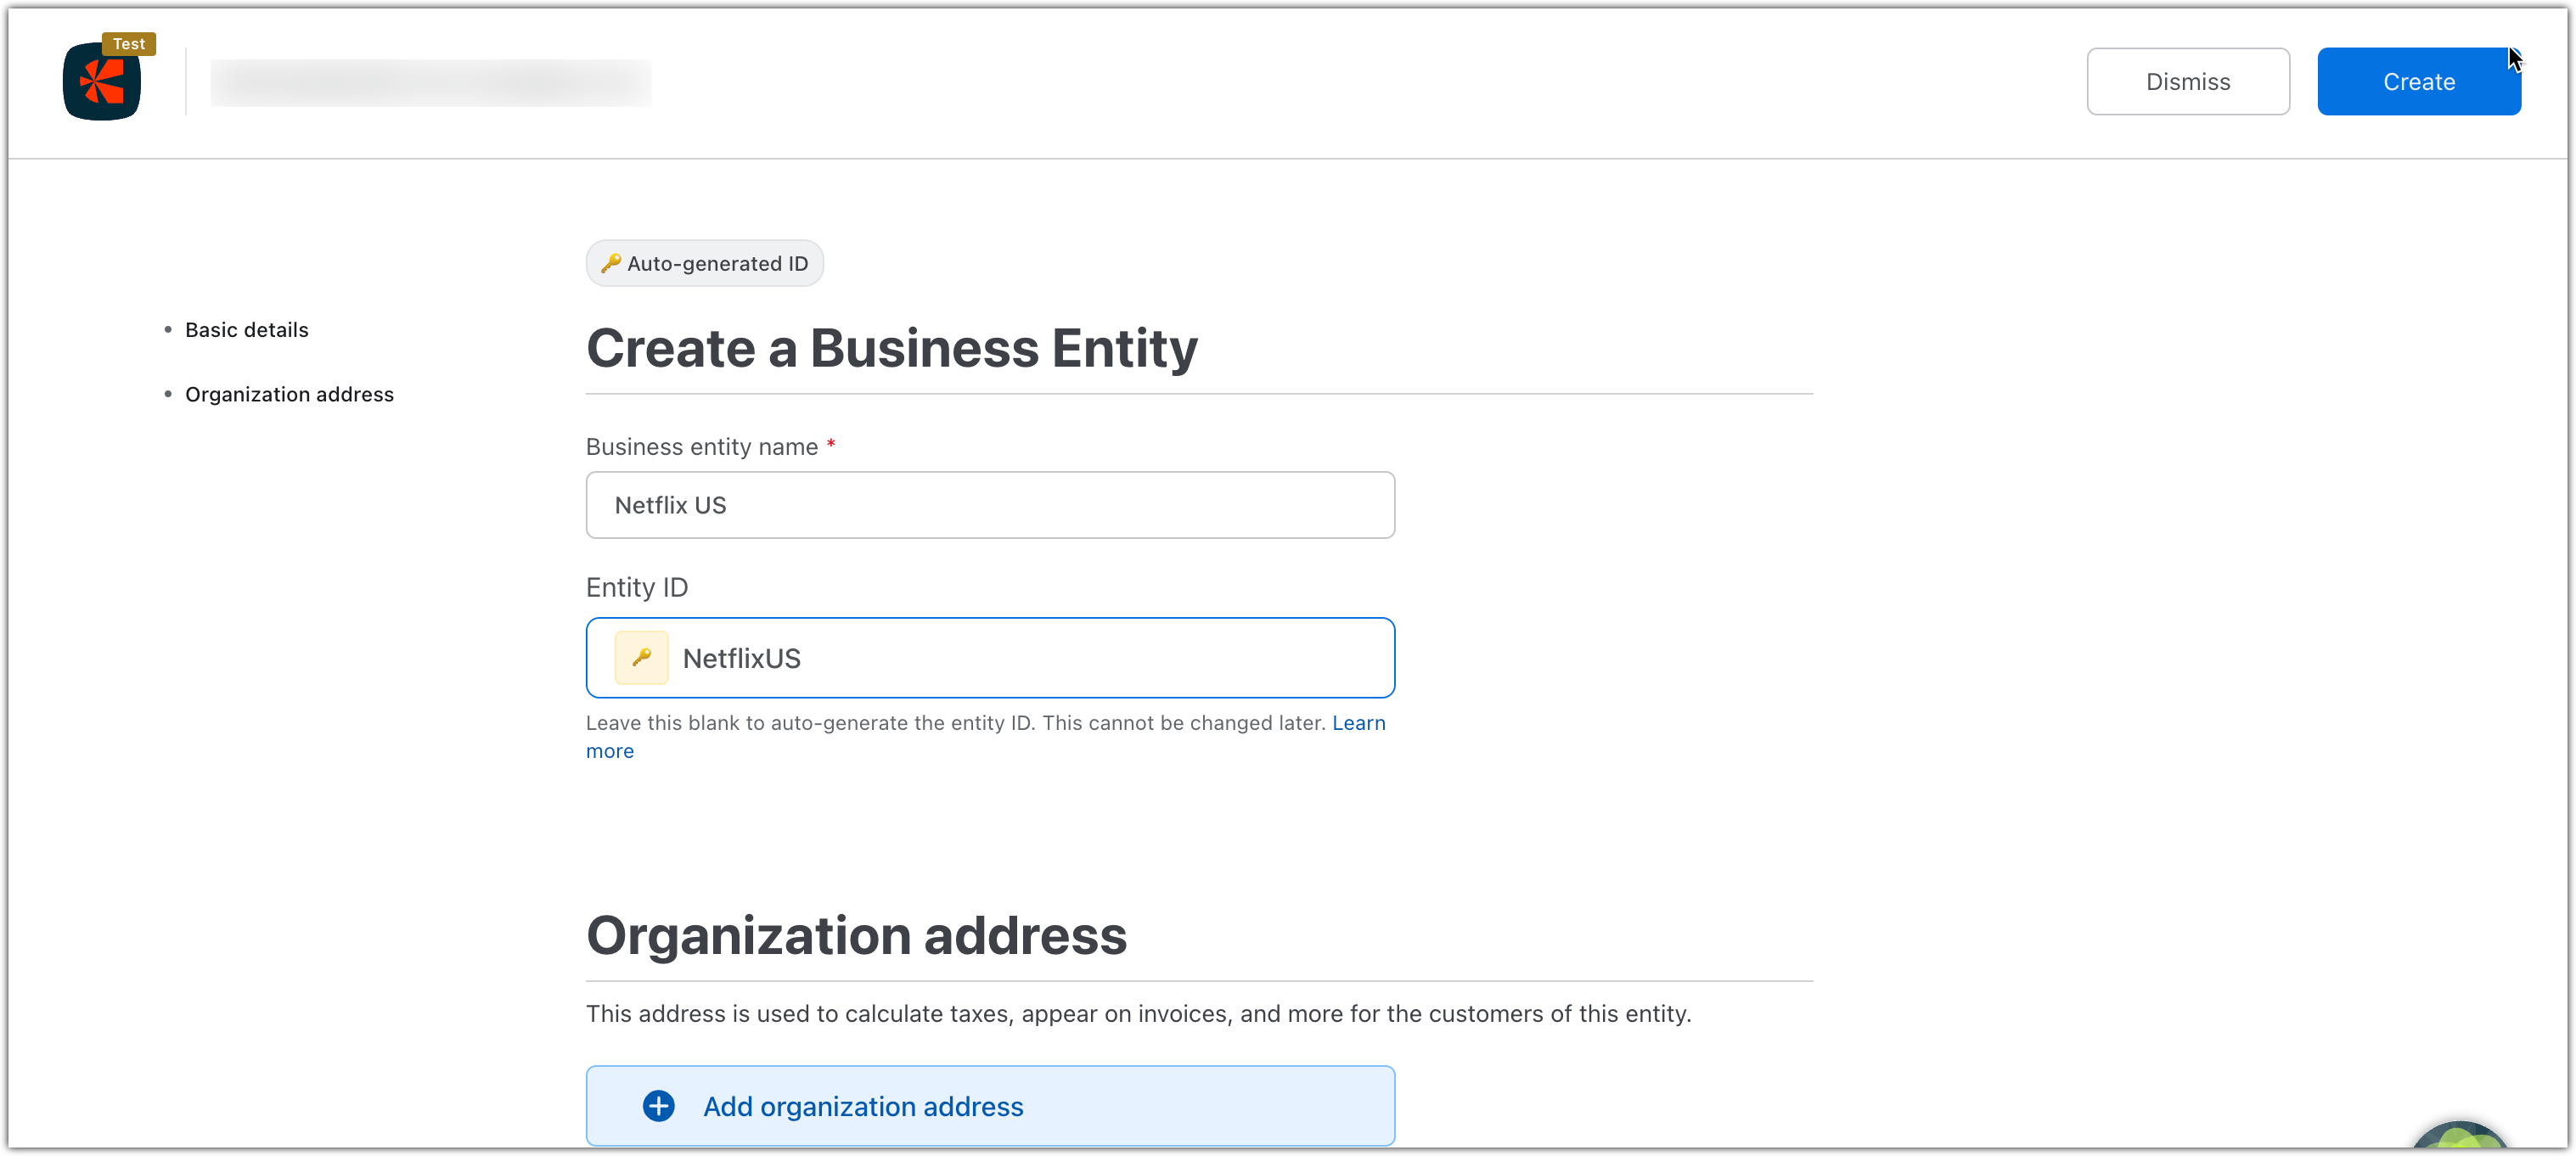Click the bullet beside Organization address in sidebar
Viewport: 2576px width, 1156px height.
[168, 394]
